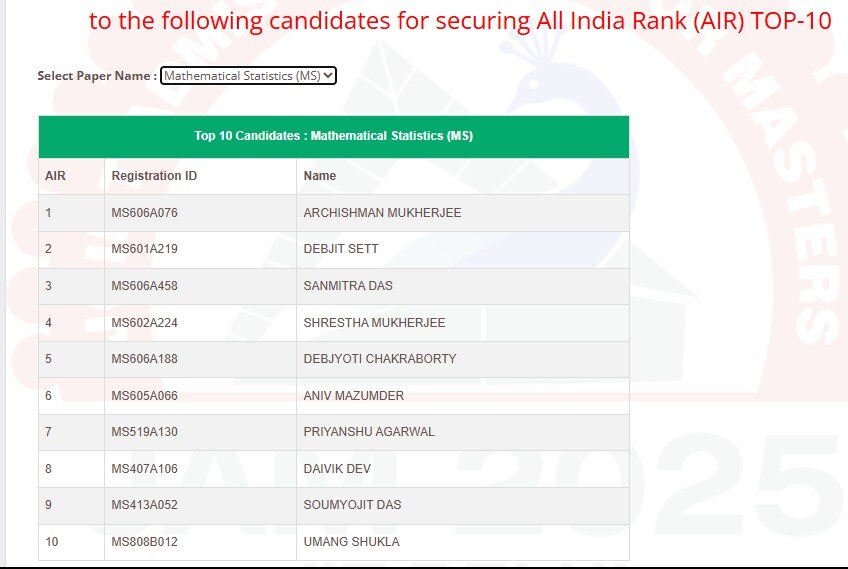848x569 pixels.
Task: Click the name PRIYANSHU AGARWAL
Action: pyautogui.click(x=369, y=432)
